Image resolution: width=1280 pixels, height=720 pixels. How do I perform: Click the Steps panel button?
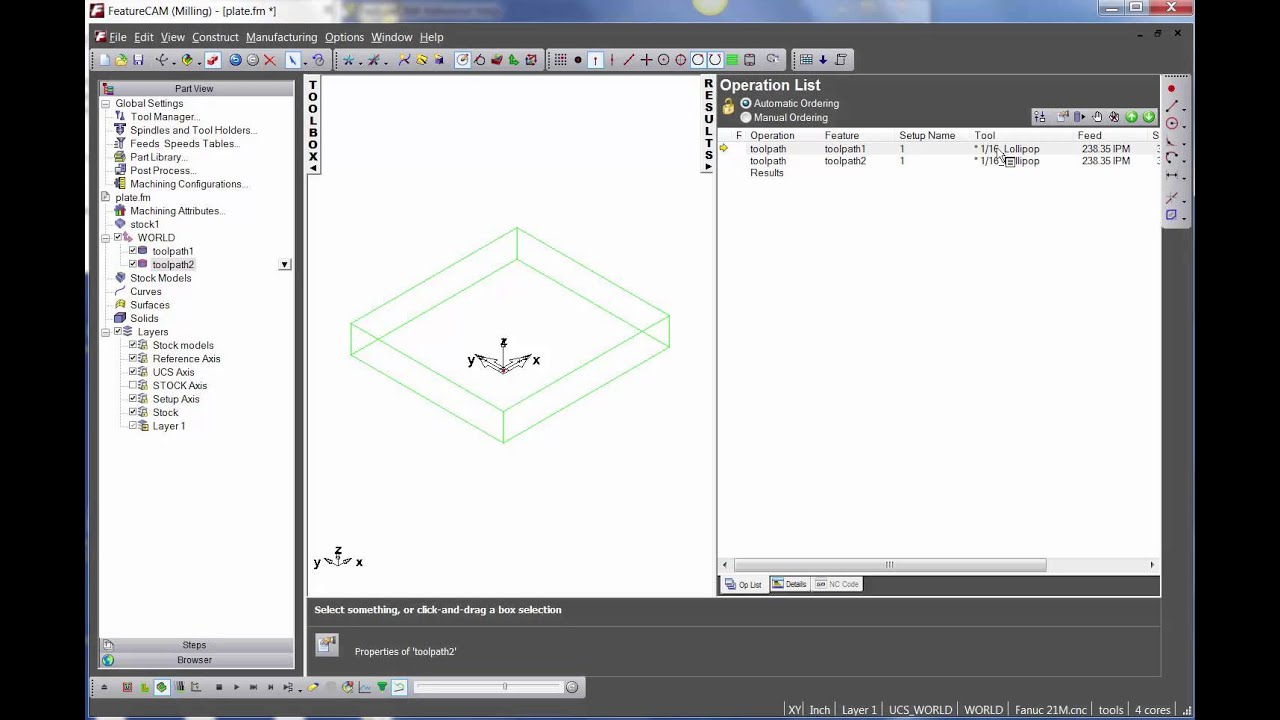(x=194, y=645)
